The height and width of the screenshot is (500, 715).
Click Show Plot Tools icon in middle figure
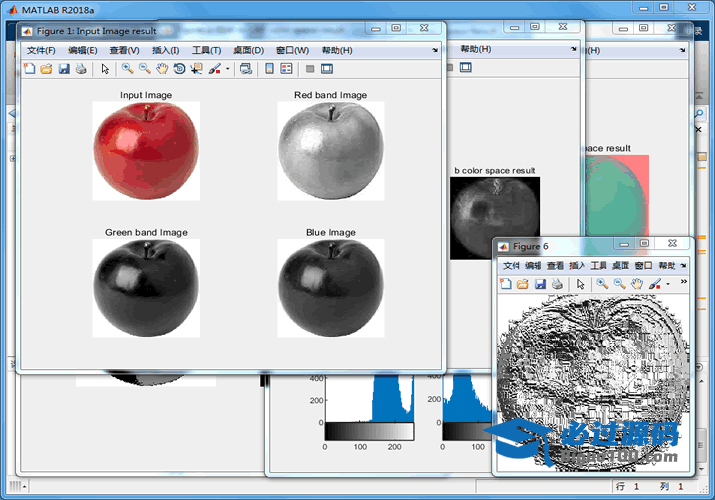(x=466, y=67)
